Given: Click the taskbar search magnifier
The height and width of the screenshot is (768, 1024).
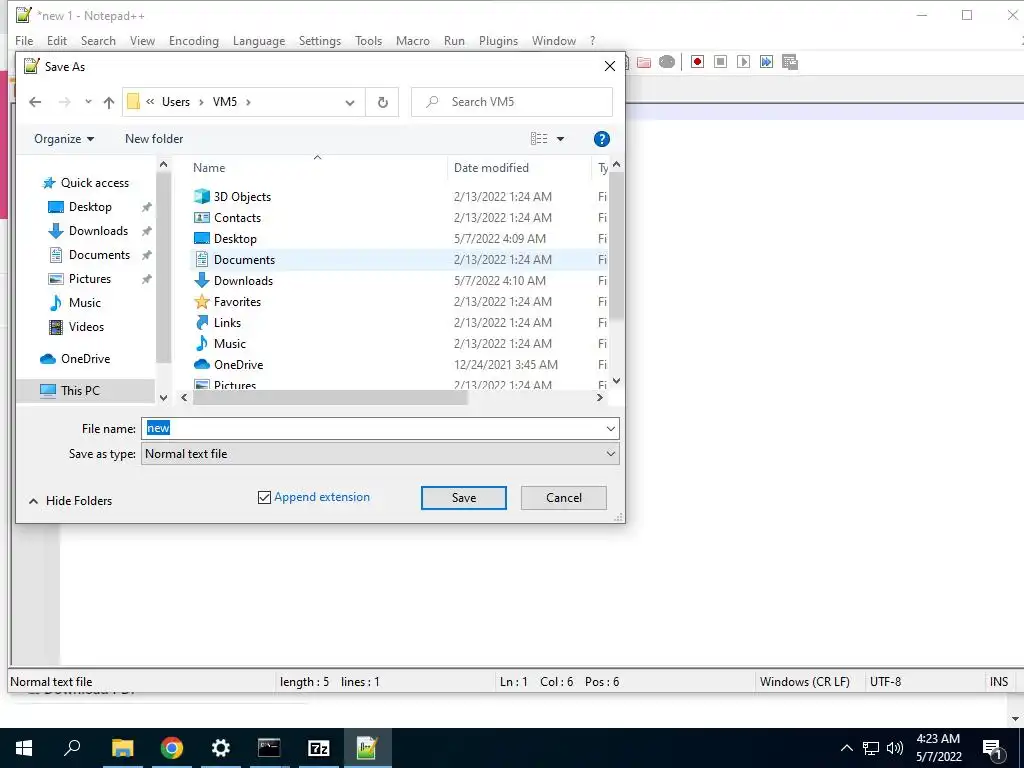Looking at the screenshot, I should click(72, 748).
